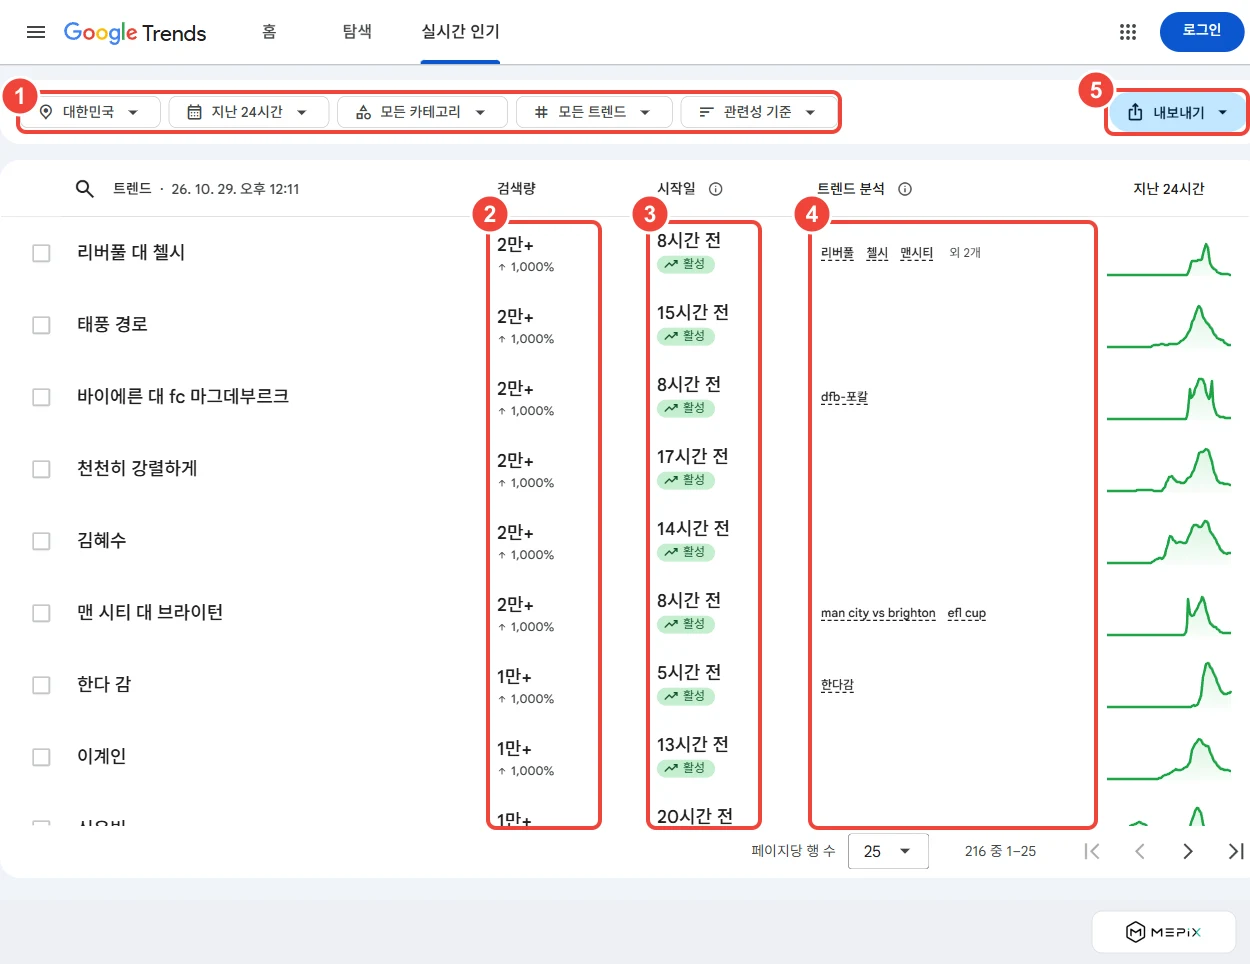Click the search magnifier icon in table header
Image resolution: width=1250 pixels, height=964 pixels.
pos(85,188)
